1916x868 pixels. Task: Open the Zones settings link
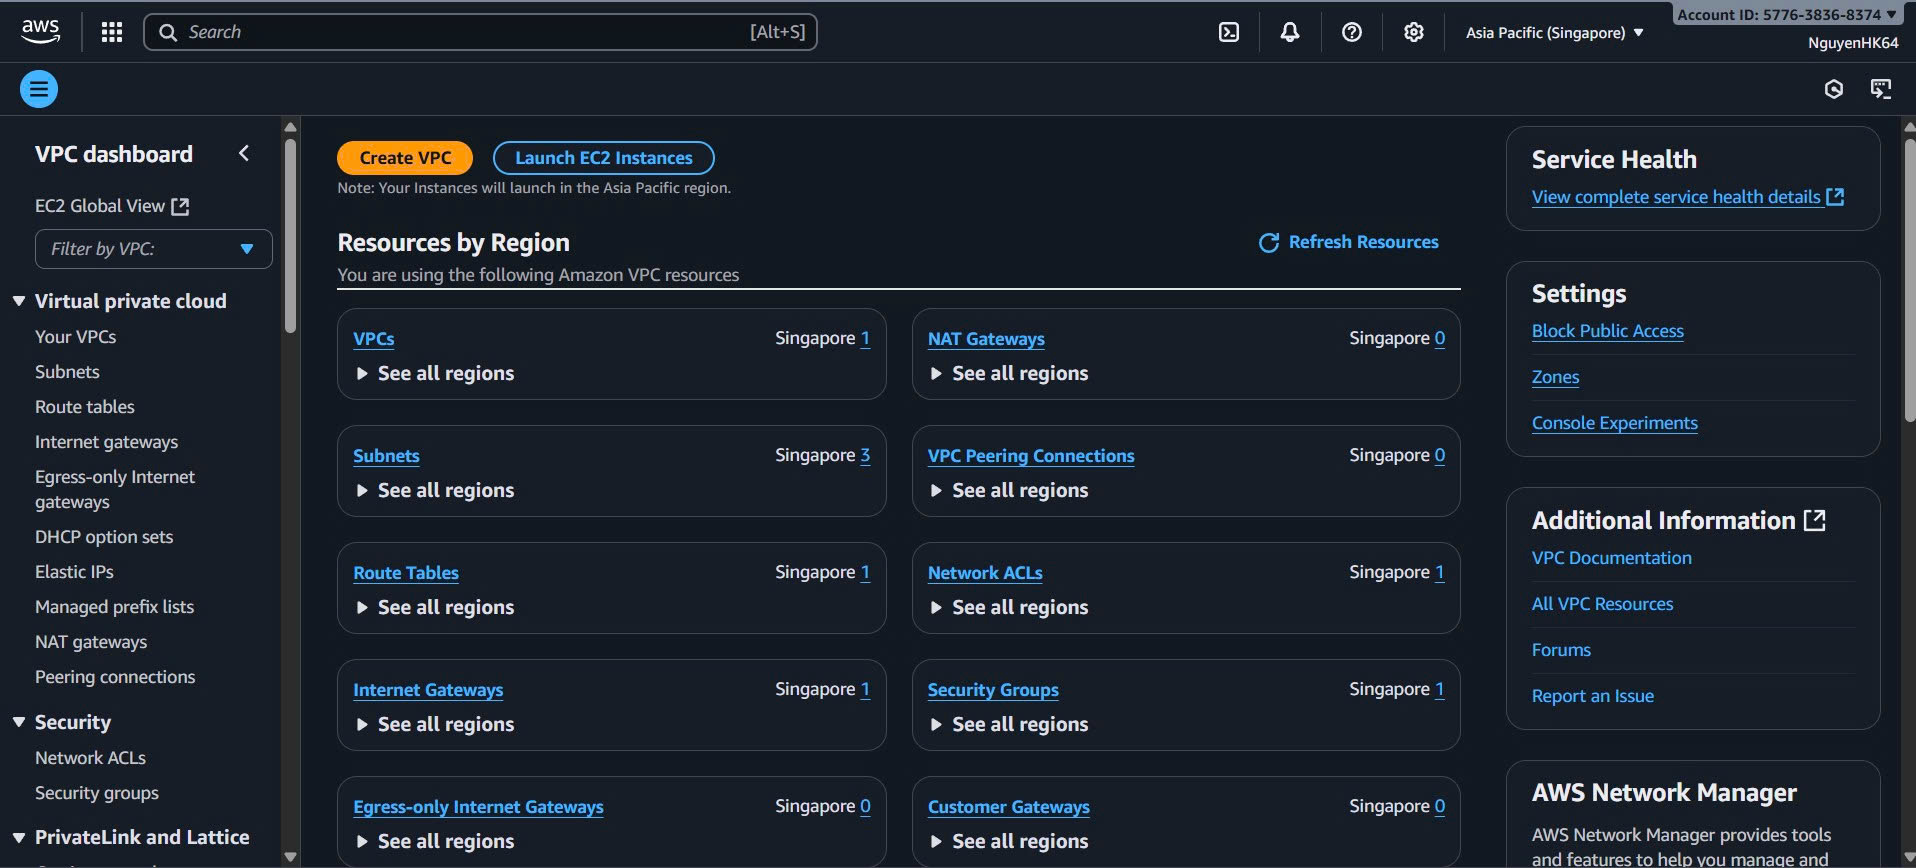click(x=1556, y=377)
